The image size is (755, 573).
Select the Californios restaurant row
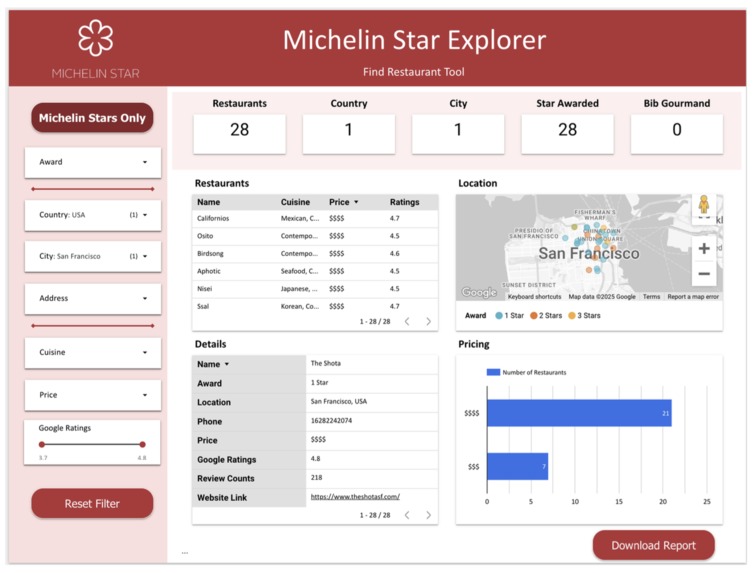(315, 219)
